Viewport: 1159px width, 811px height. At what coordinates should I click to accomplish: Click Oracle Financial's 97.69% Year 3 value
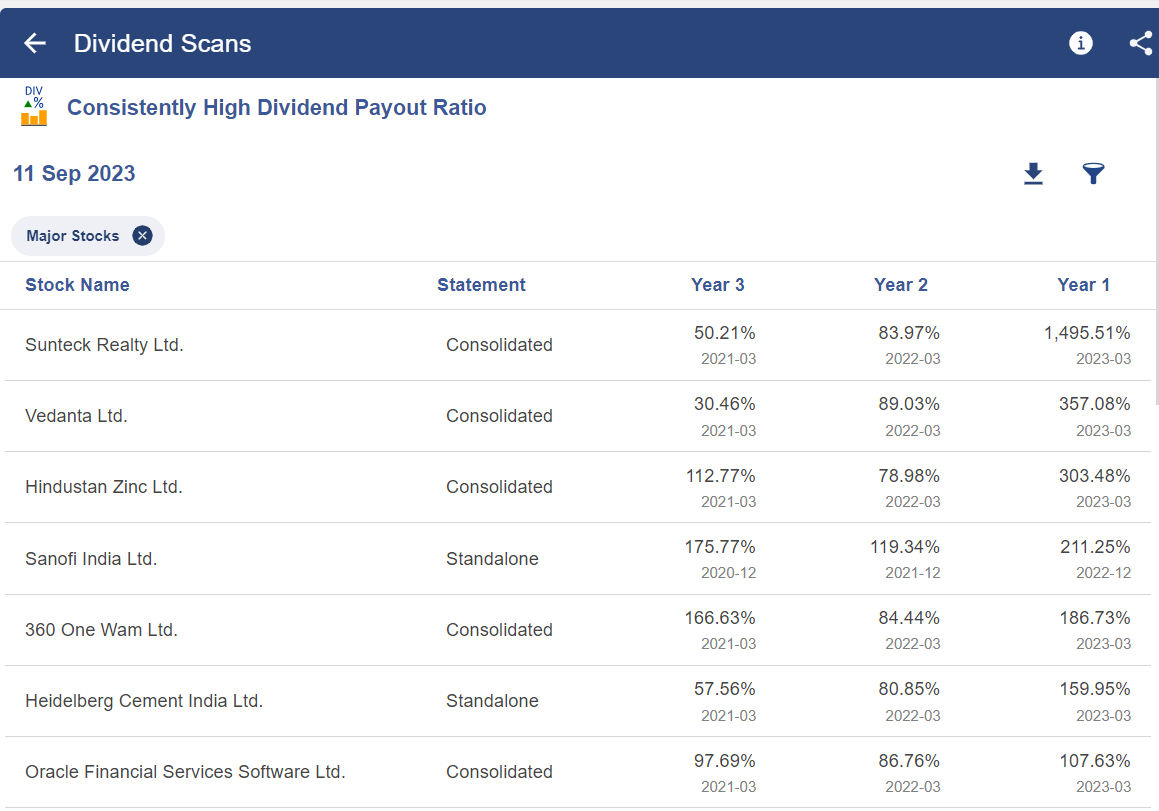[724, 761]
